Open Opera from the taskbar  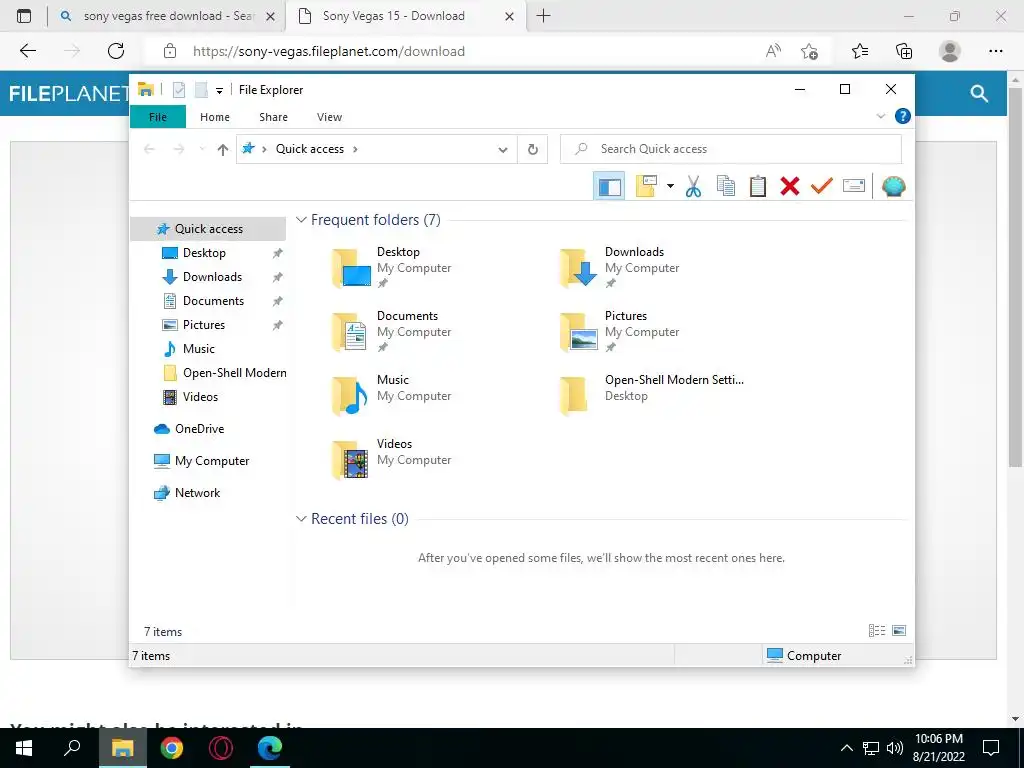tap(221, 748)
